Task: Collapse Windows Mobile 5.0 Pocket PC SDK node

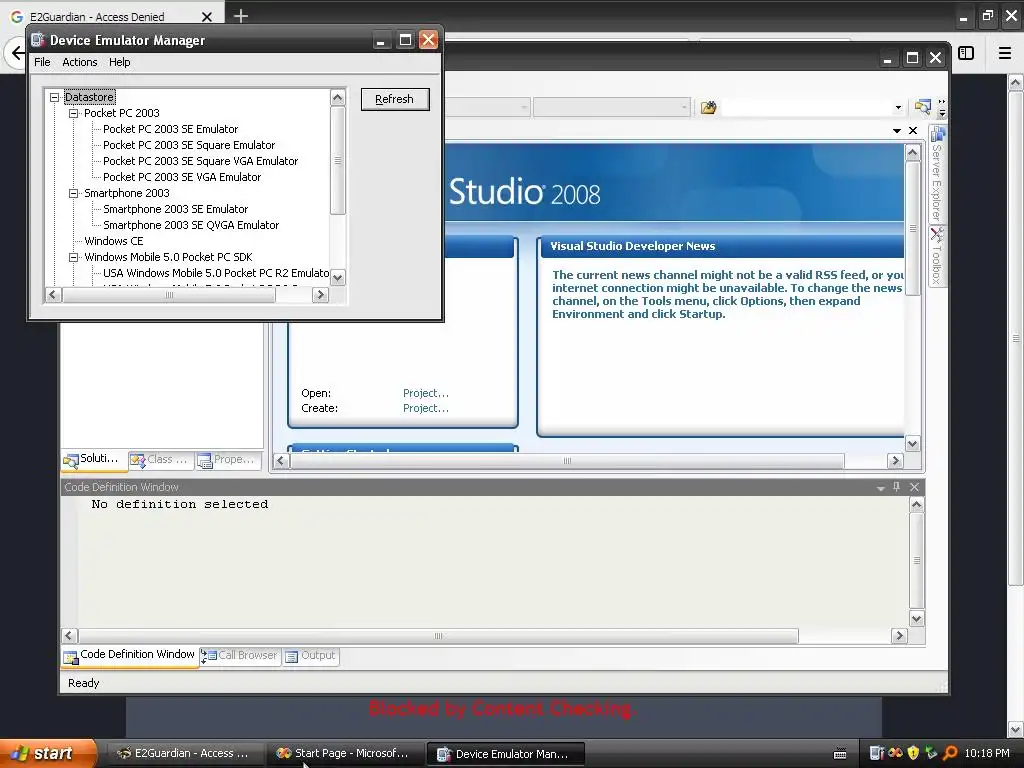Action: point(74,257)
